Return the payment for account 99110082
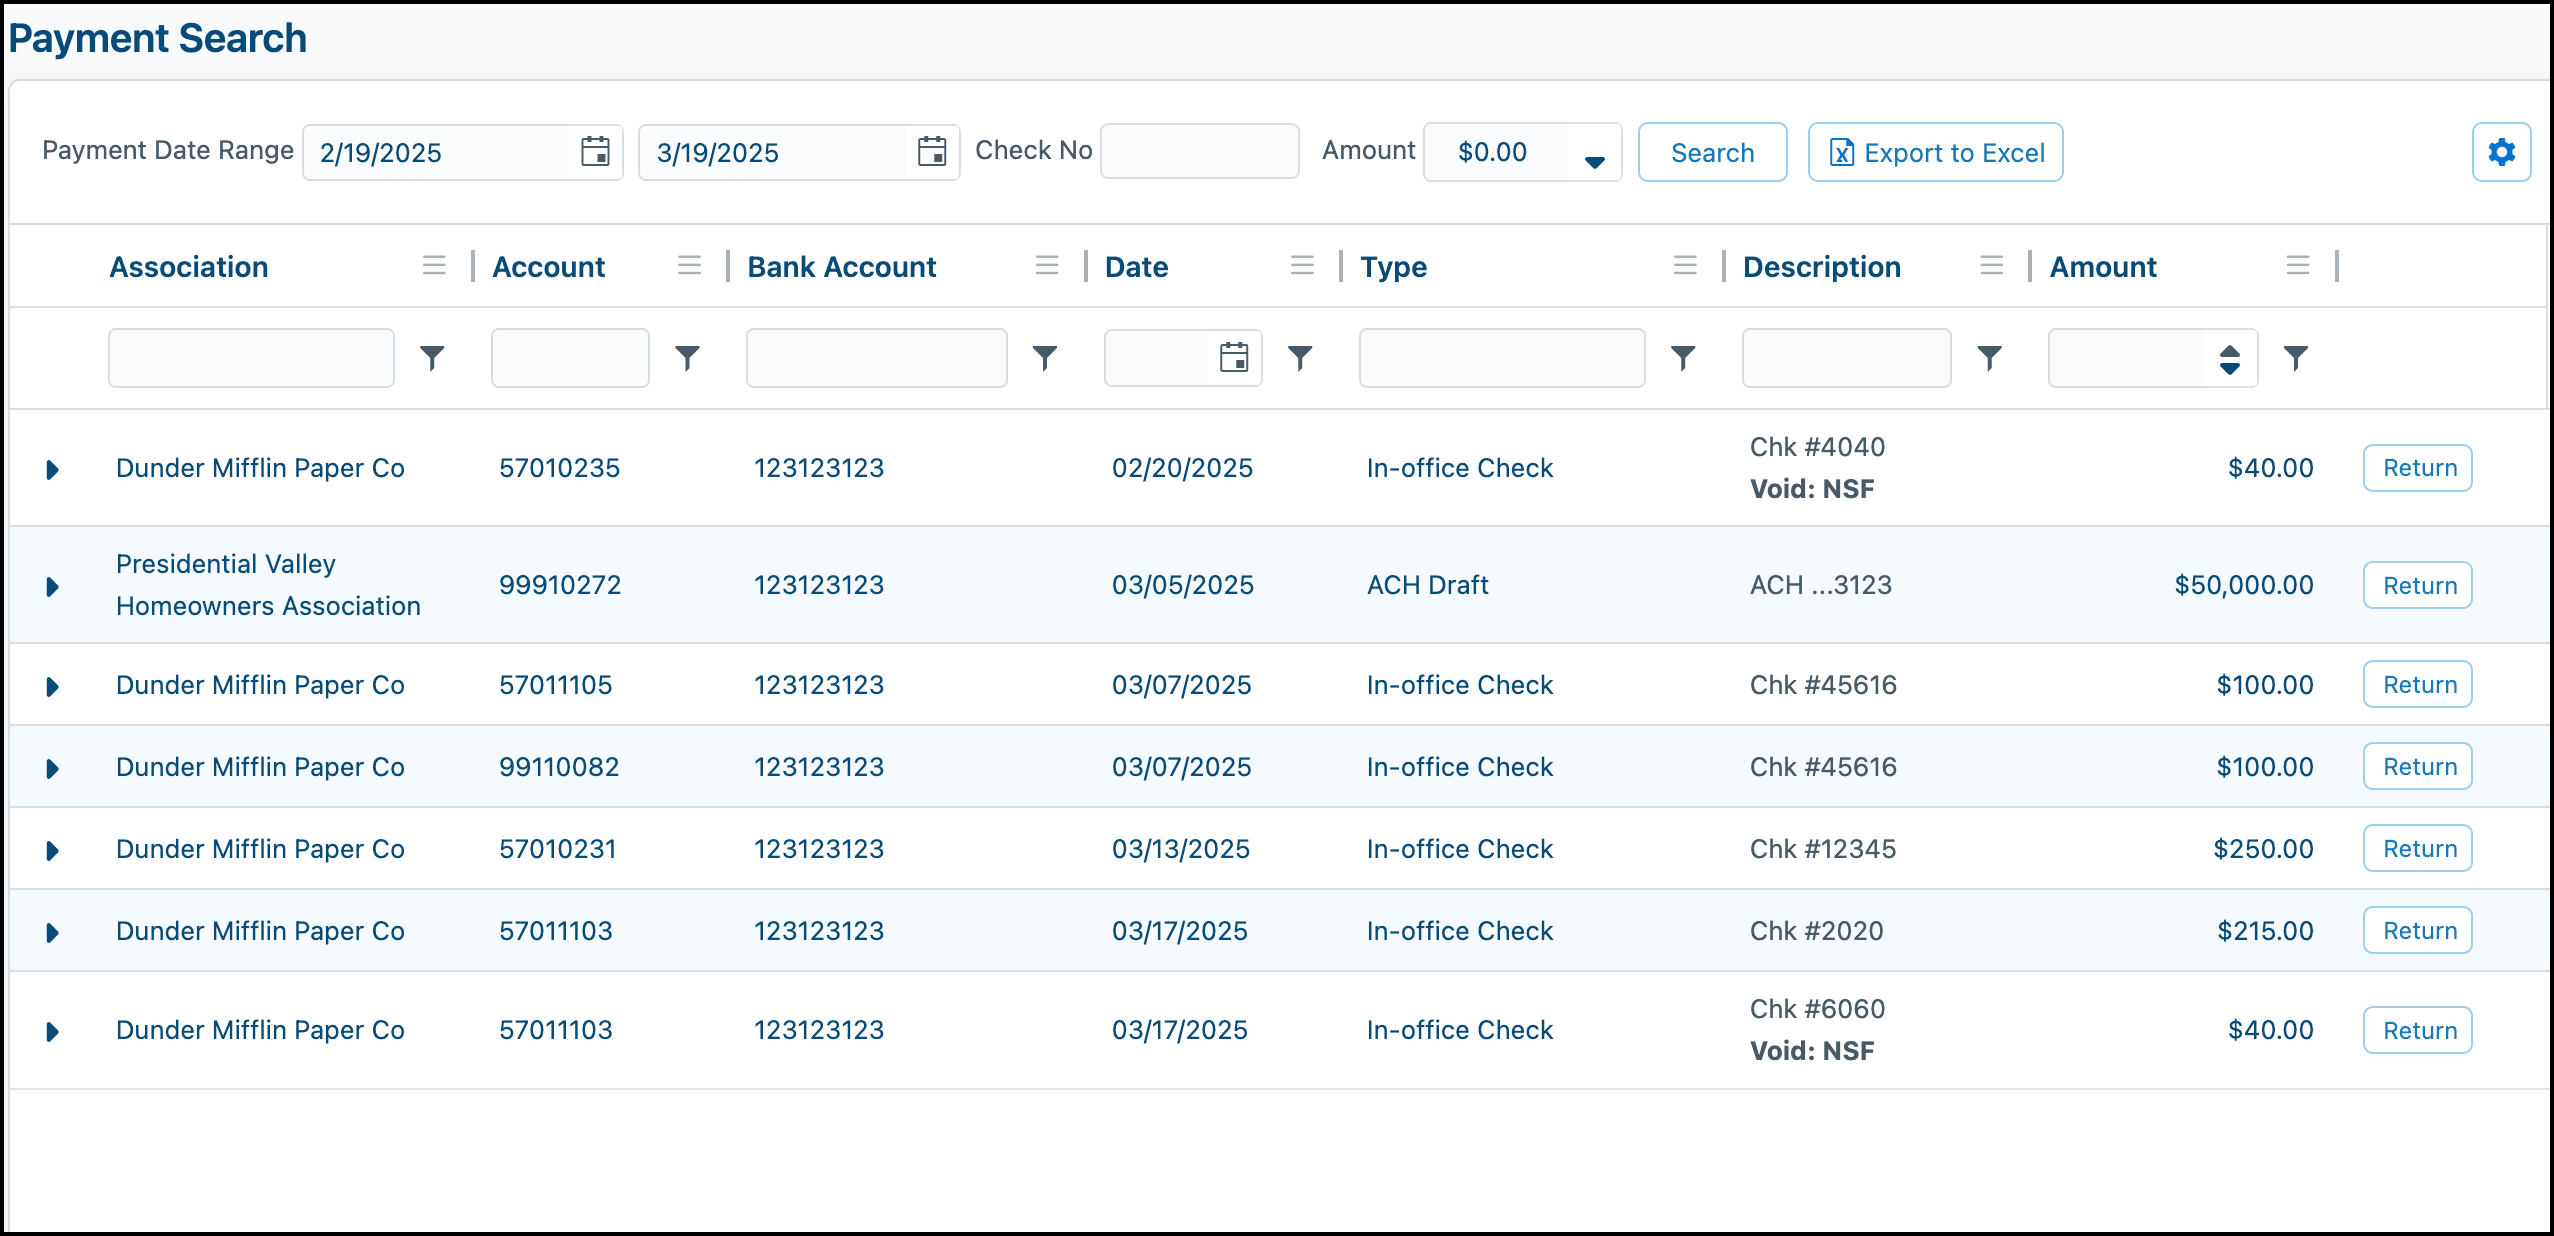Viewport: 2554px width, 1236px height. point(2417,766)
